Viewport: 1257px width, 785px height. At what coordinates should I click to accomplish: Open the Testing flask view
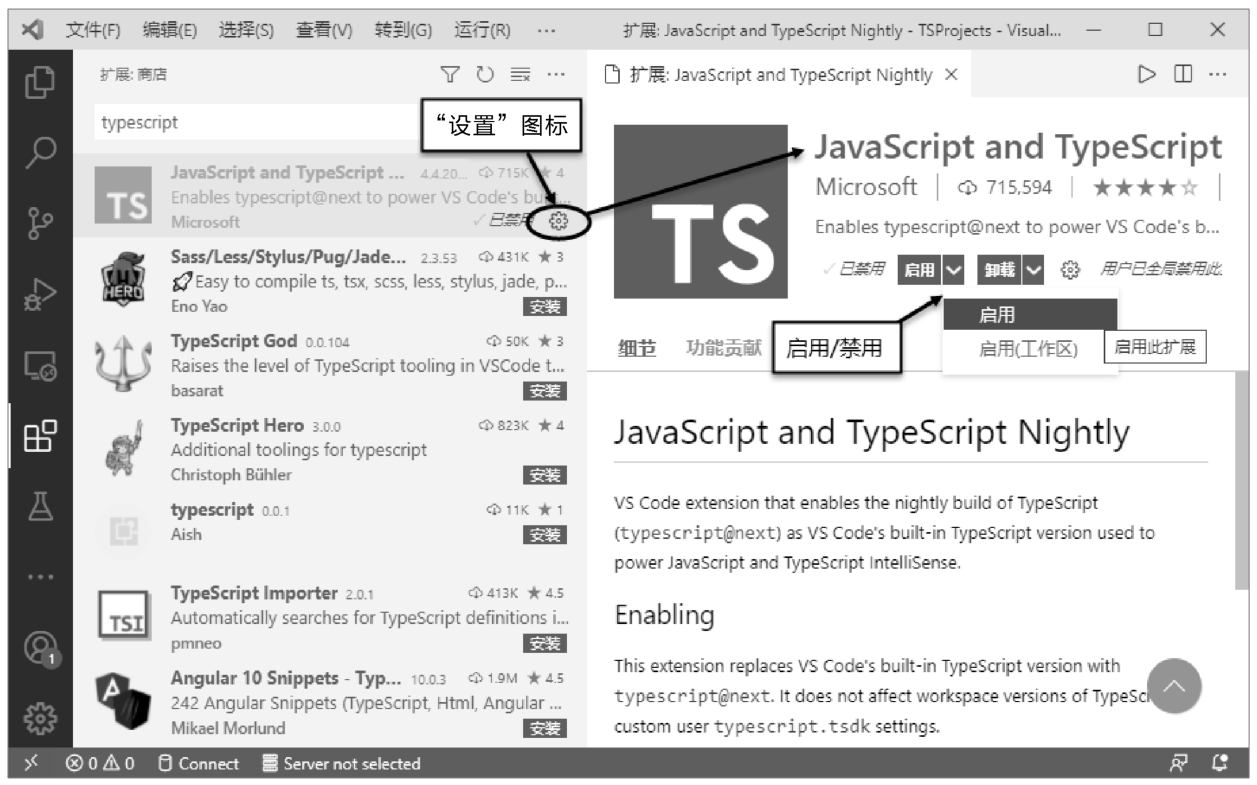tap(40, 506)
